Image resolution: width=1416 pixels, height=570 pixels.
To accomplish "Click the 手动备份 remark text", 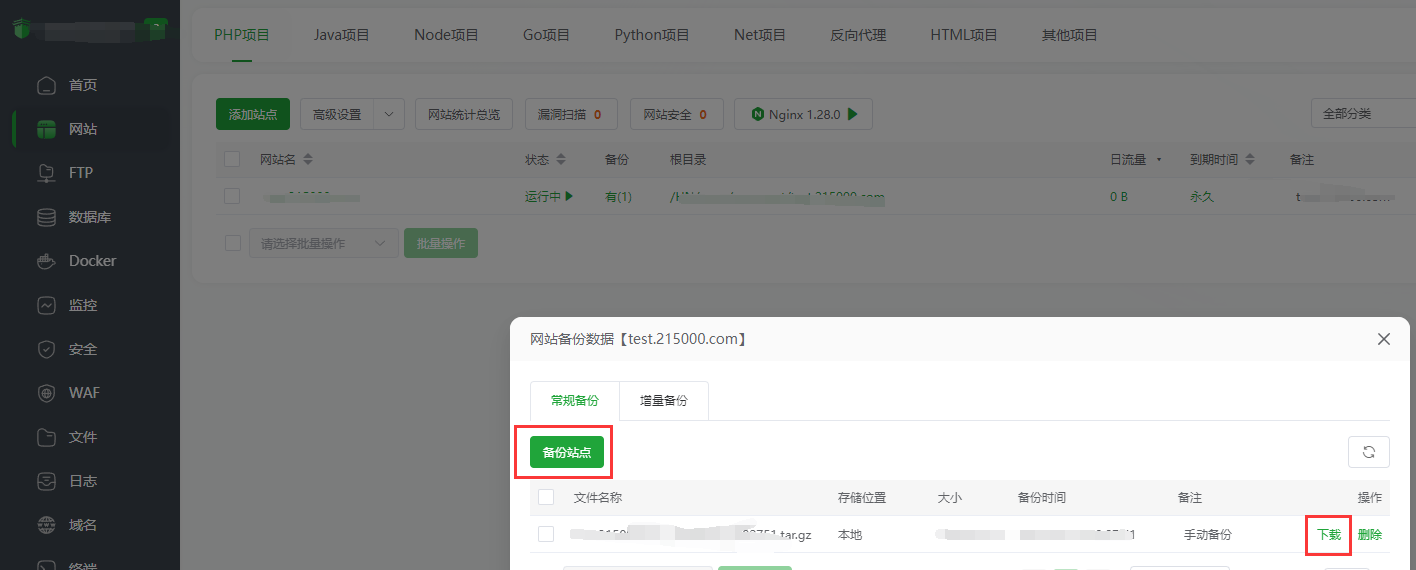I will coord(1208,535).
